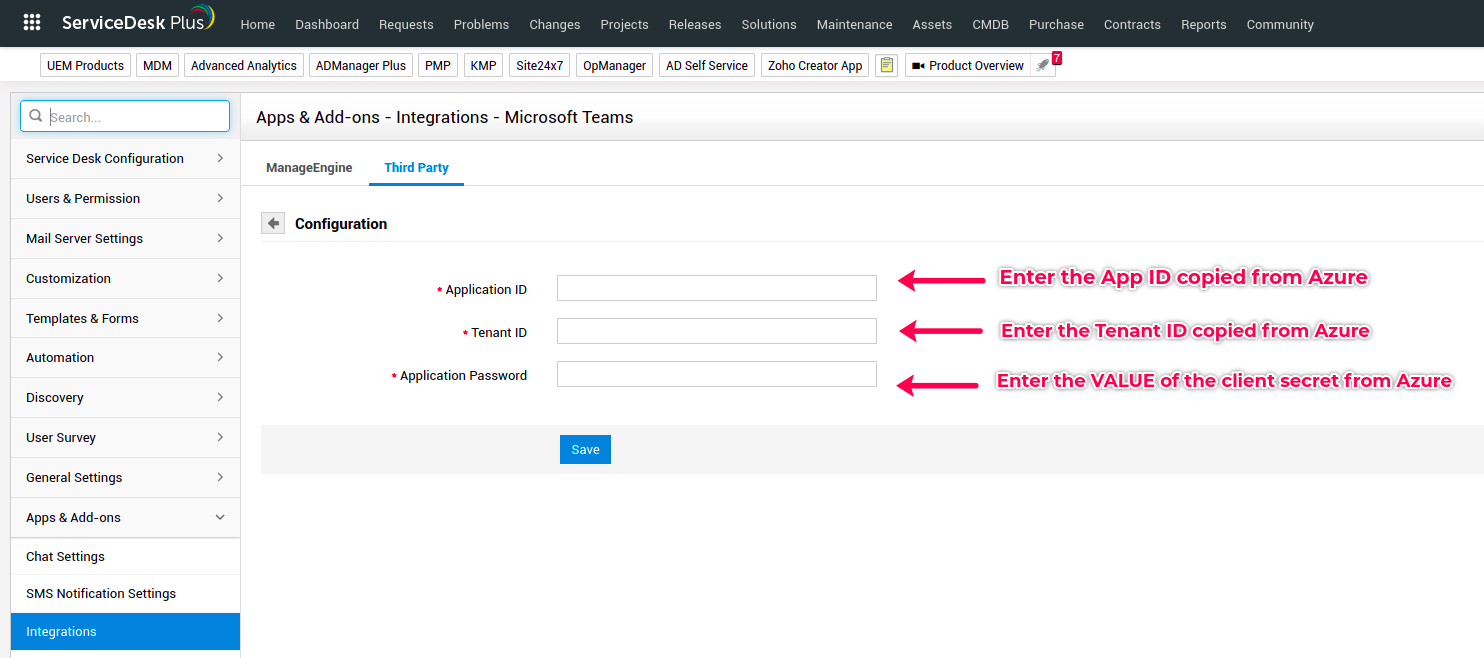
Task: Open the Requests menu
Action: click(406, 24)
